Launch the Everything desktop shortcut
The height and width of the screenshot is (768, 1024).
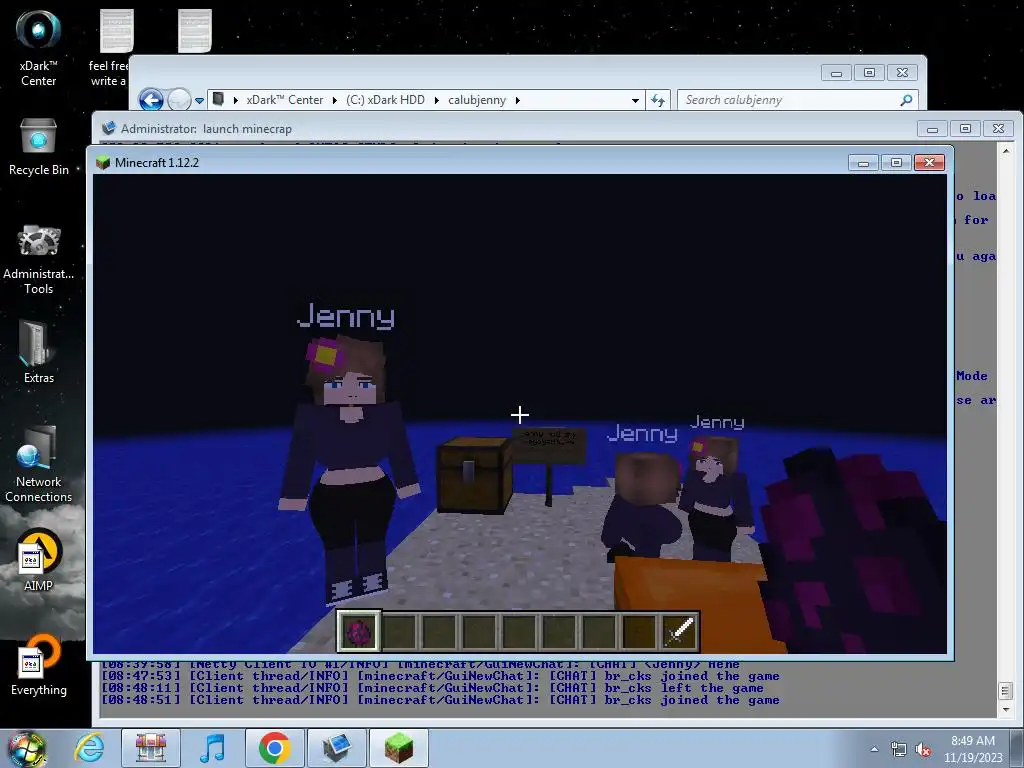[39, 665]
